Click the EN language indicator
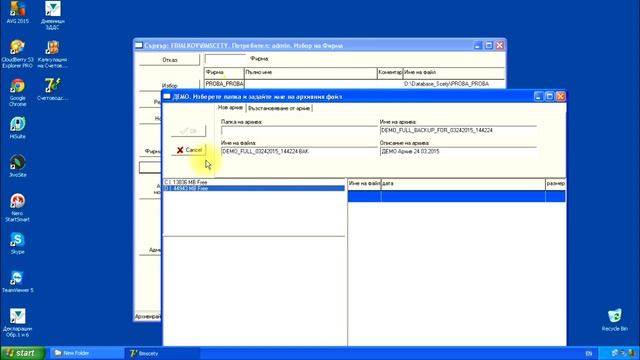The height and width of the screenshot is (360, 640). [x=589, y=353]
